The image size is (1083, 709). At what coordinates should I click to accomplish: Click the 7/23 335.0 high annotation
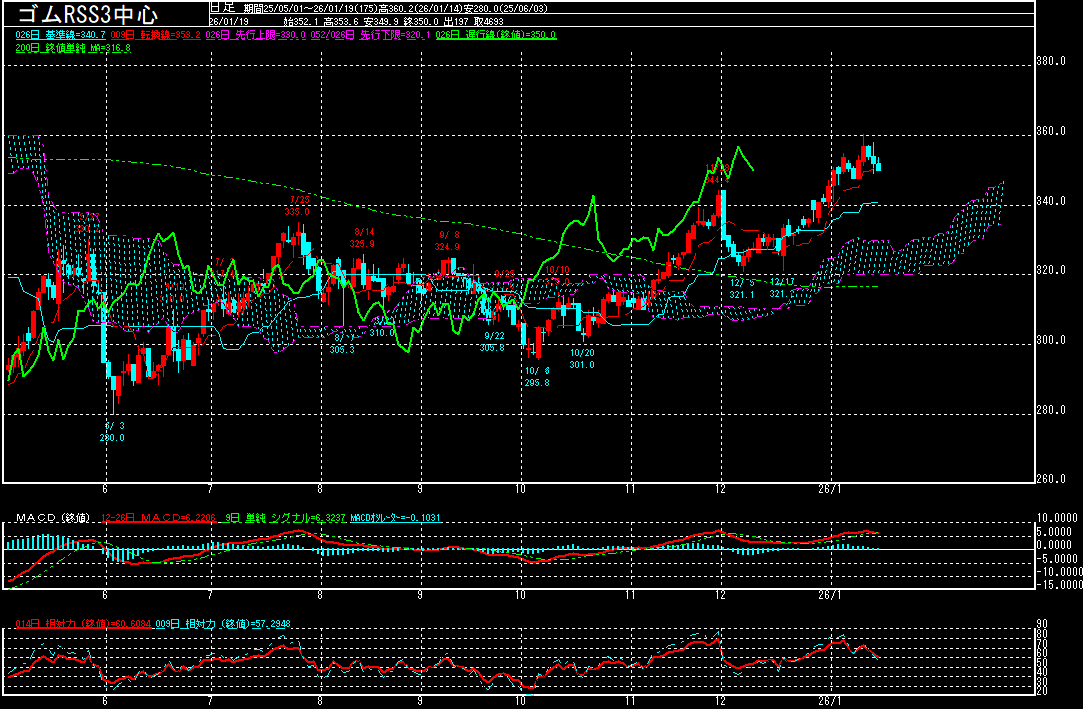coord(296,205)
